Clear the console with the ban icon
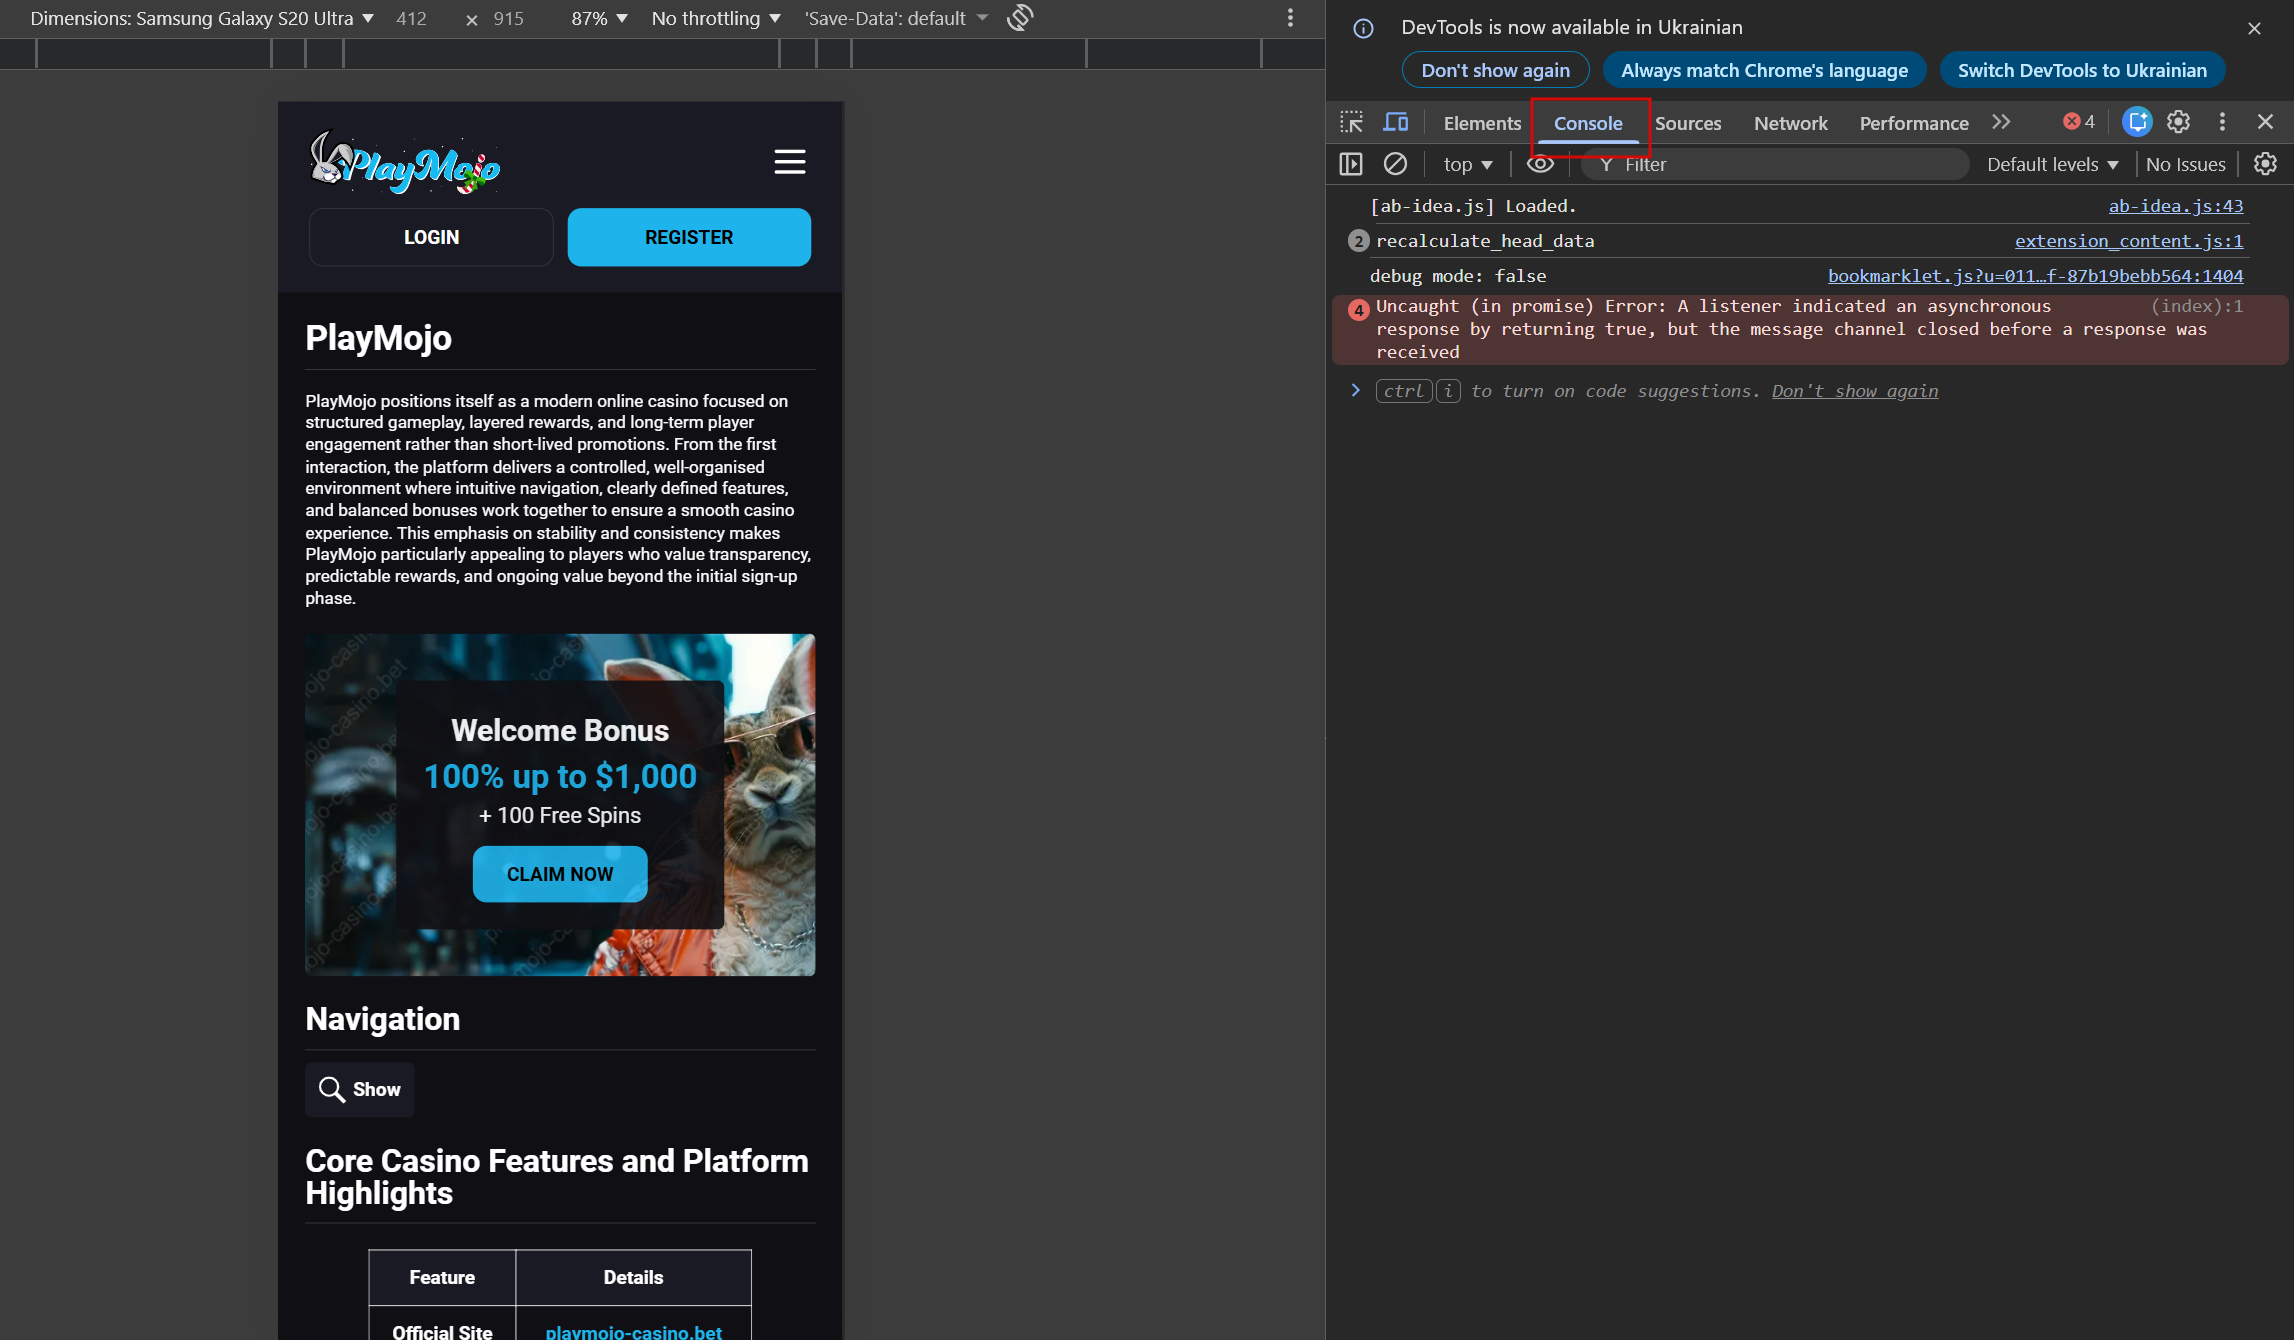 [1395, 164]
